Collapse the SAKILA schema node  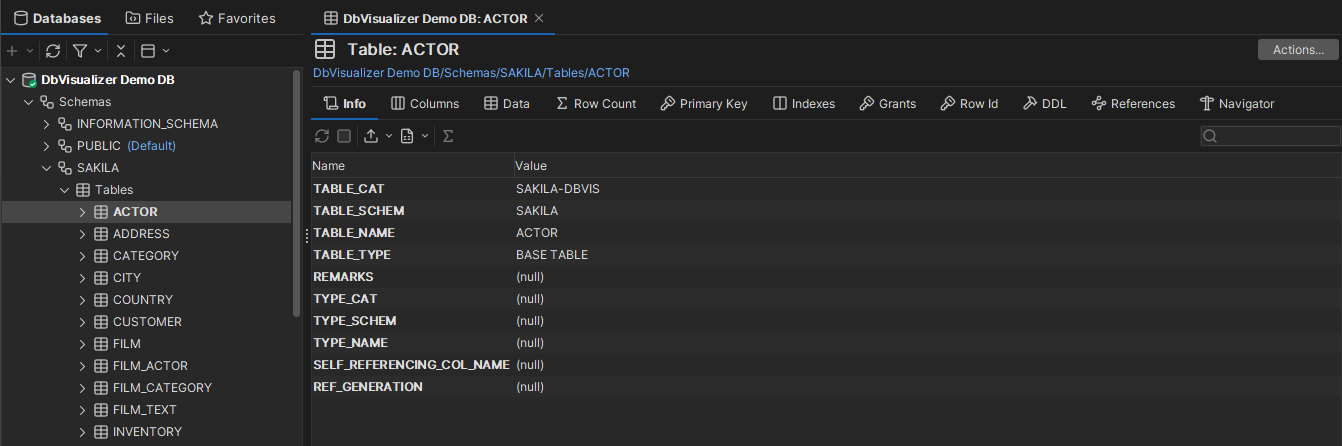point(46,168)
